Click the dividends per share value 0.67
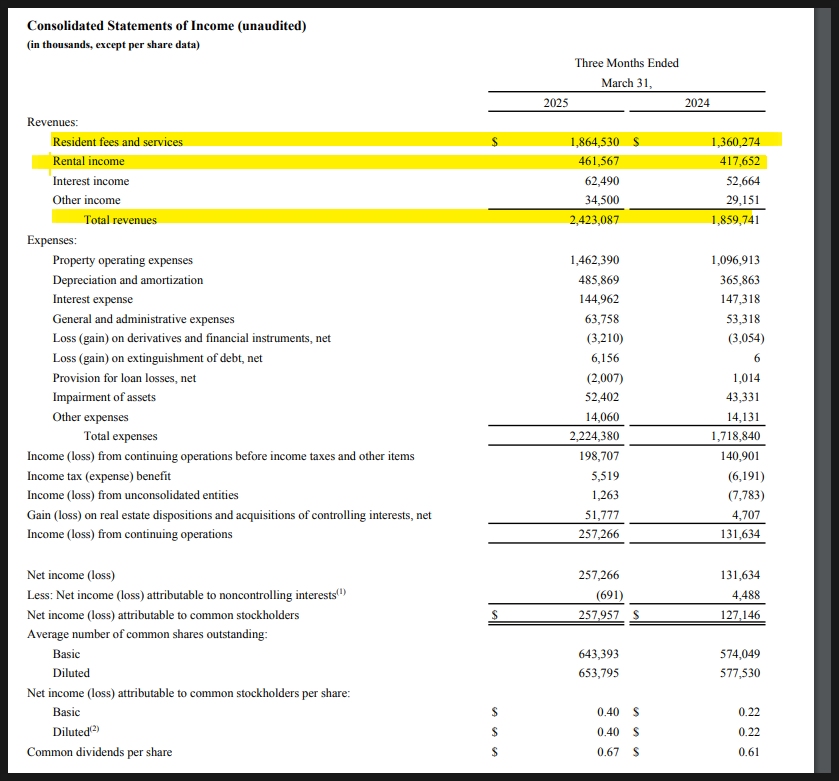The width and height of the screenshot is (839, 781). pyautogui.click(x=608, y=752)
